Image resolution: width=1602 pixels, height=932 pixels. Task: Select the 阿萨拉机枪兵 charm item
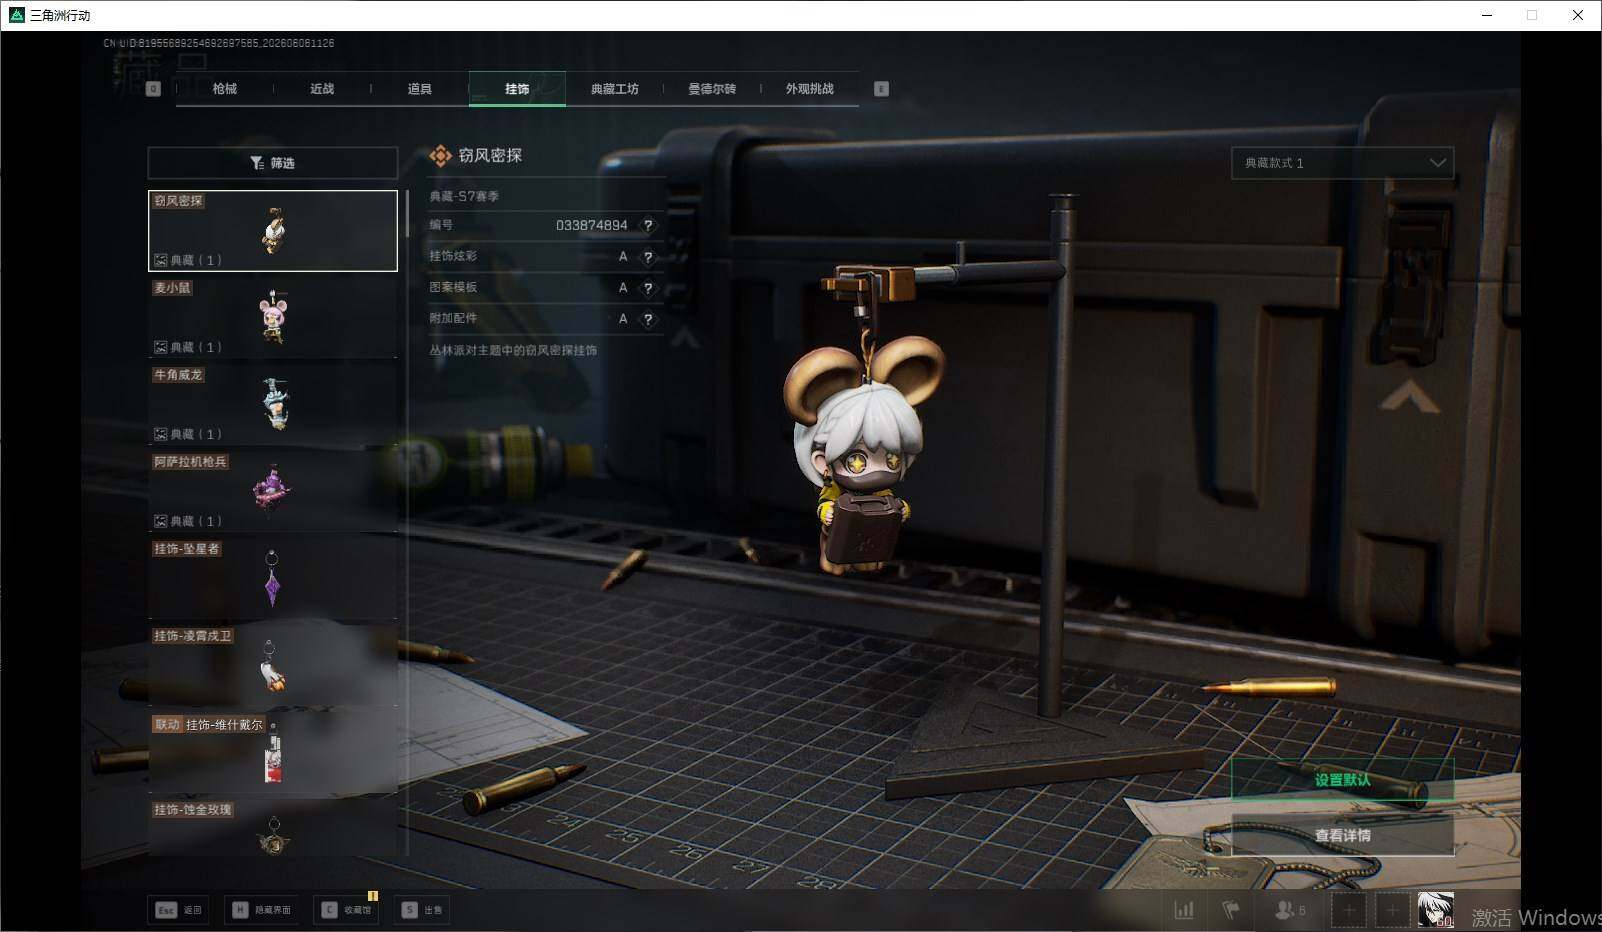click(273, 491)
